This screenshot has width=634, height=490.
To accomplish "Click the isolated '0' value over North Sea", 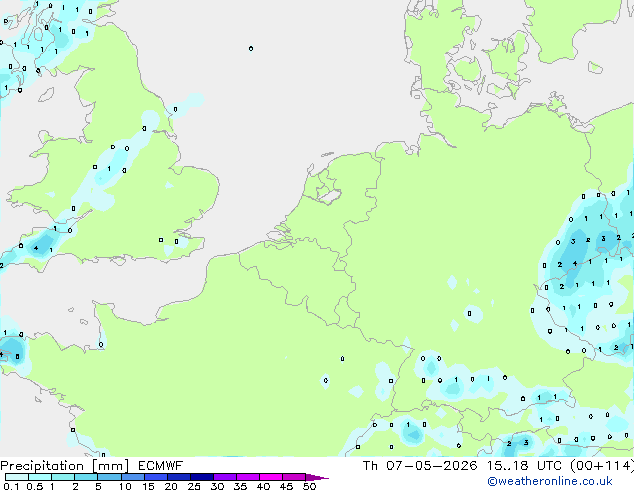I will [251, 49].
